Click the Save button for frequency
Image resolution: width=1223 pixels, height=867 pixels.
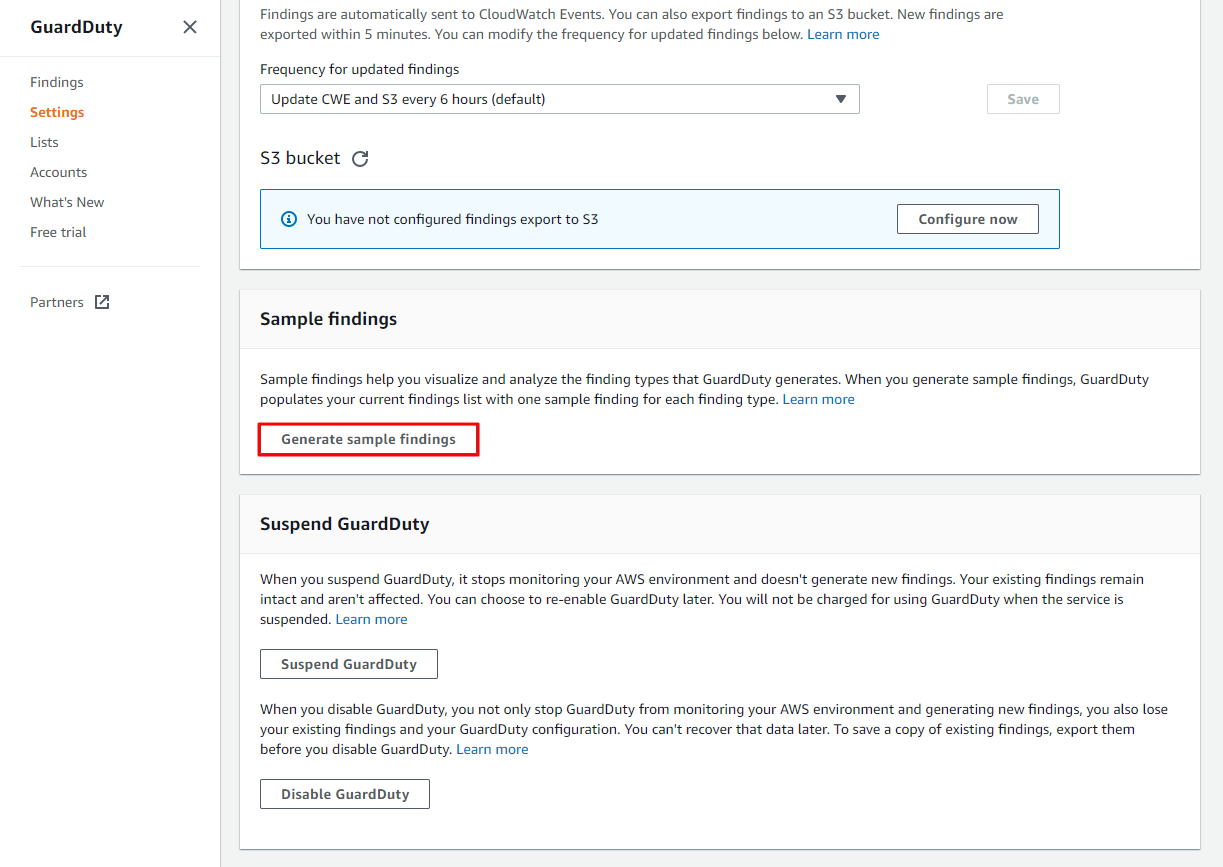[1022, 99]
